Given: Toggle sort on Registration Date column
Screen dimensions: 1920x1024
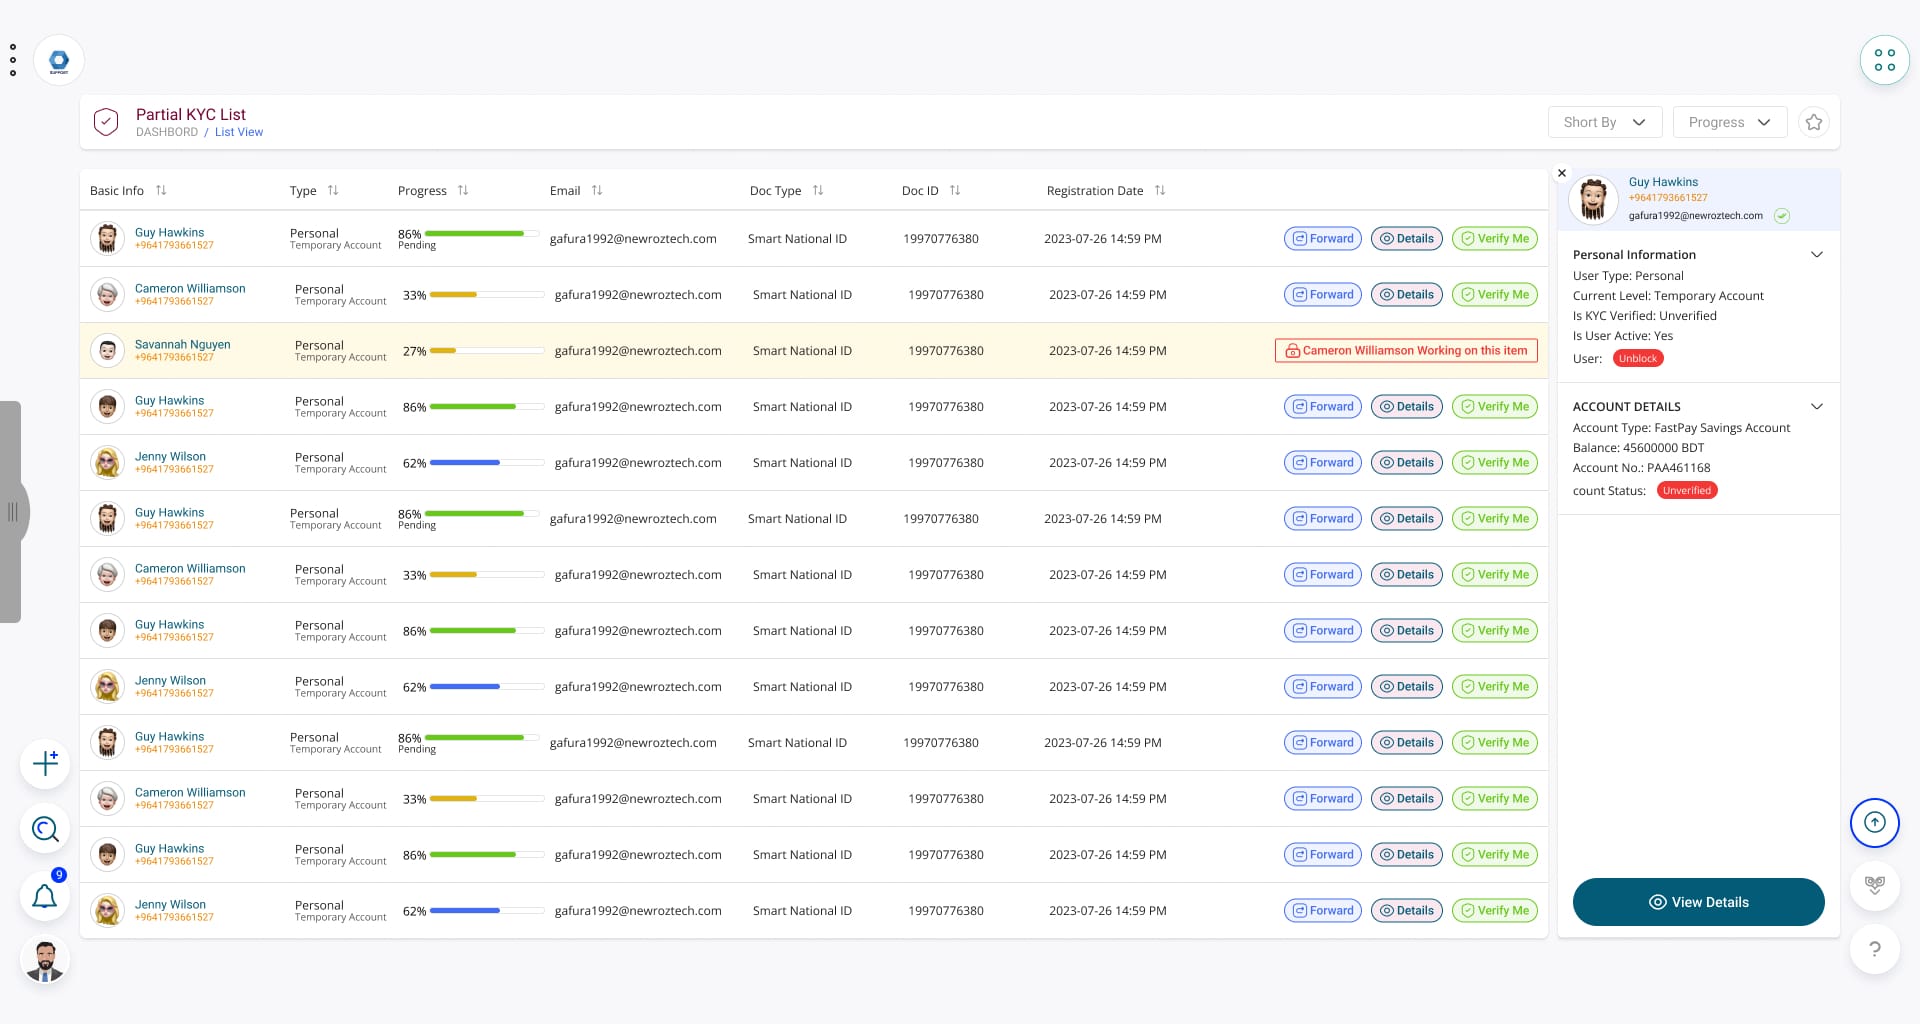Looking at the screenshot, I should click(1160, 191).
